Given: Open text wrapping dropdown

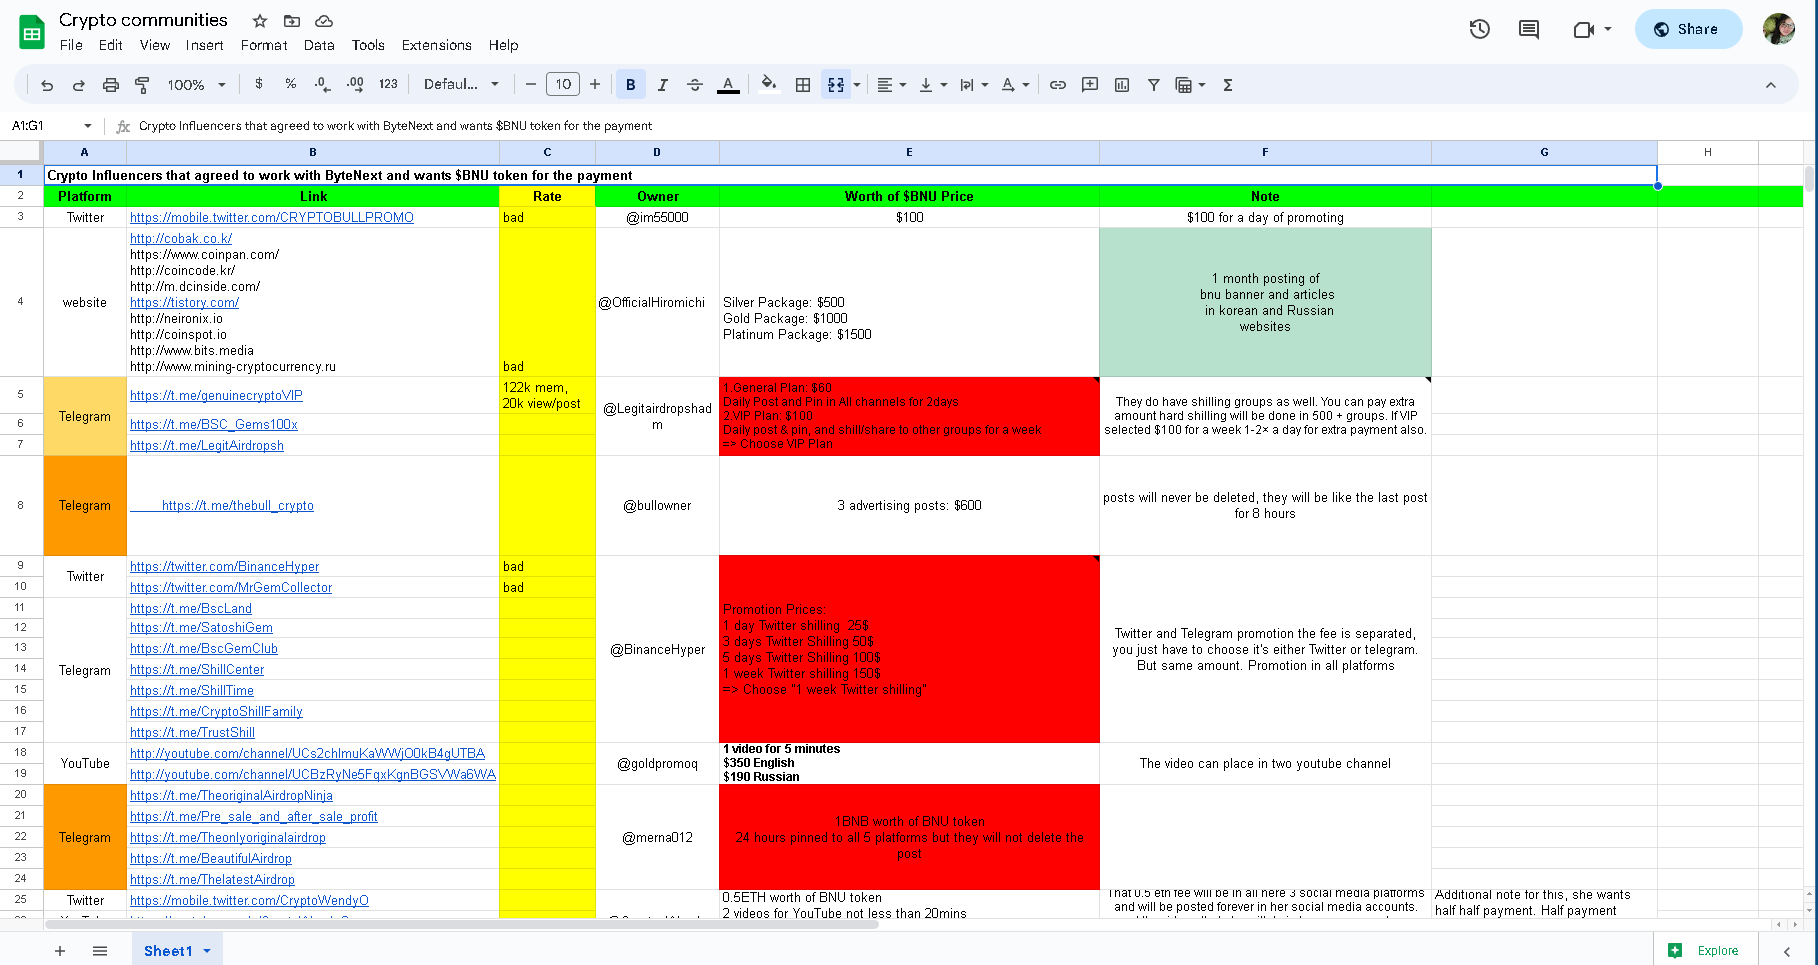Looking at the screenshot, I should 973,85.
